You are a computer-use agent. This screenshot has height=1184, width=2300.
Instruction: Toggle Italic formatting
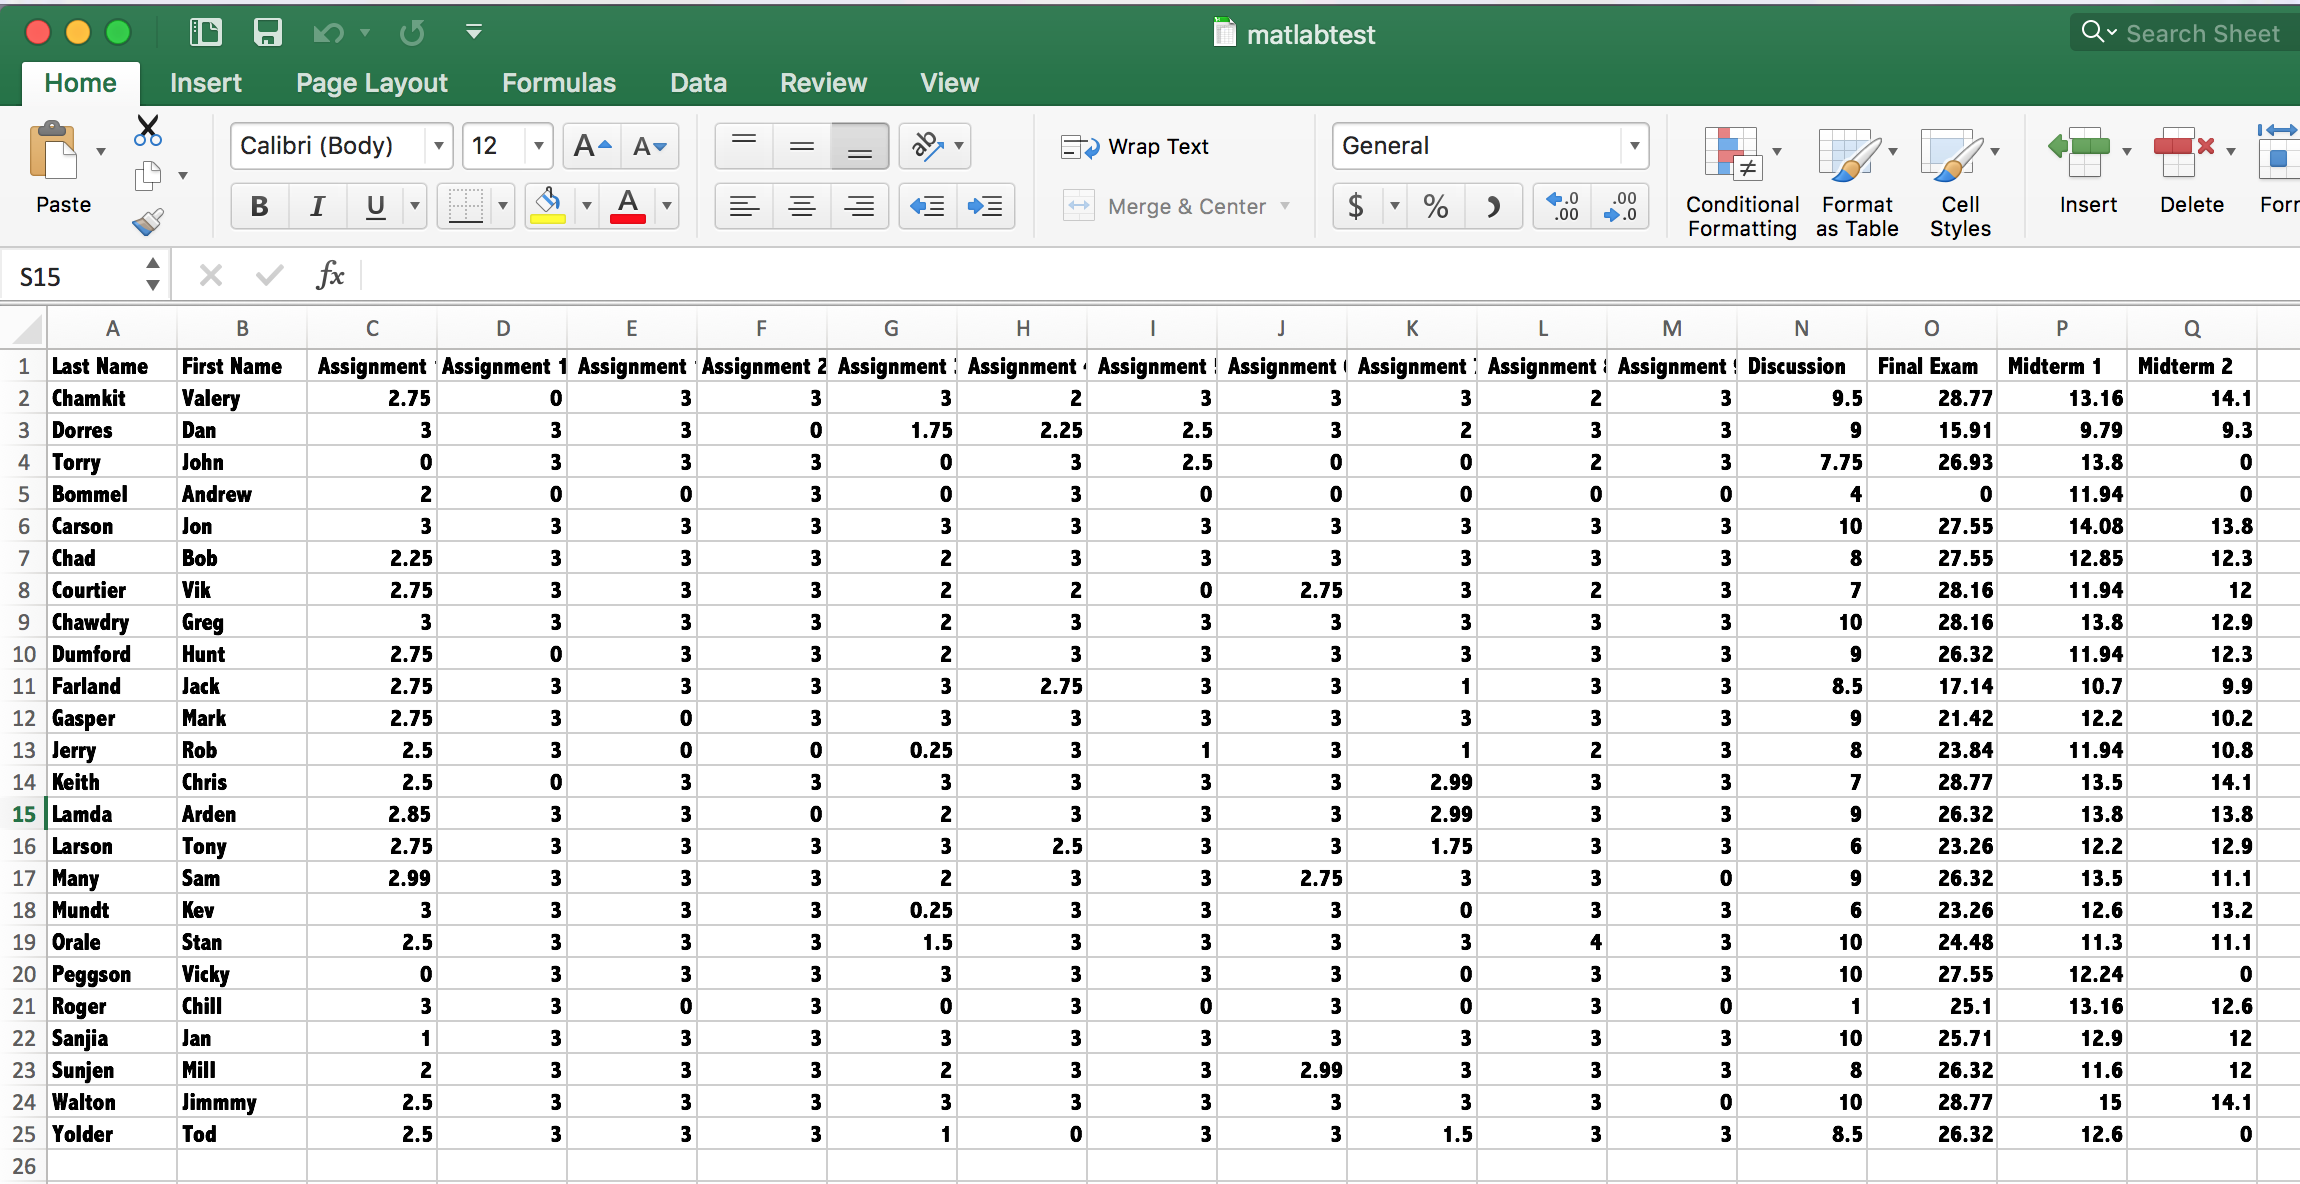317,207
